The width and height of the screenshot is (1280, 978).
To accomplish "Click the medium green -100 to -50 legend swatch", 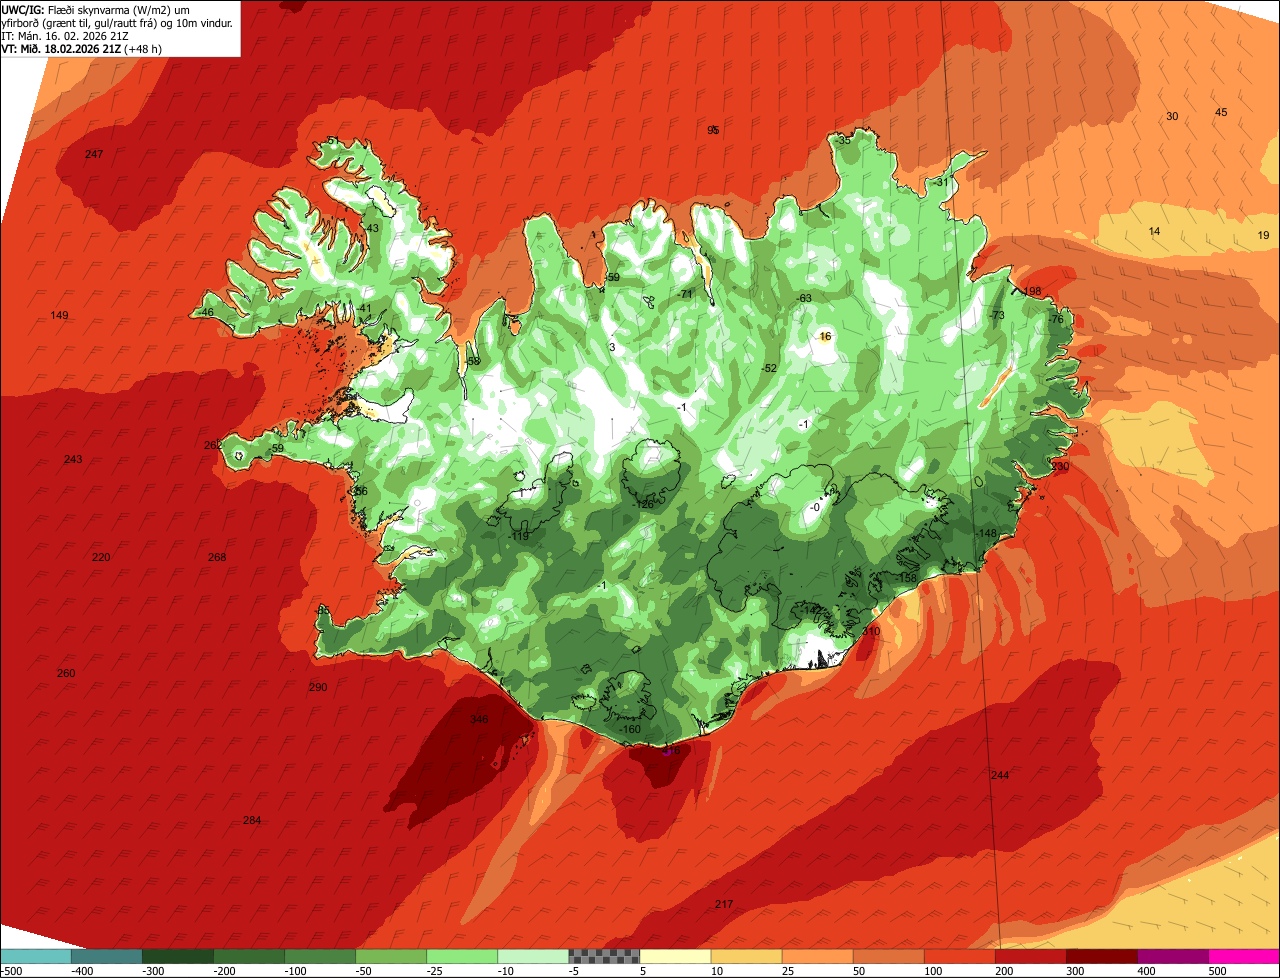I will (320, 956).
